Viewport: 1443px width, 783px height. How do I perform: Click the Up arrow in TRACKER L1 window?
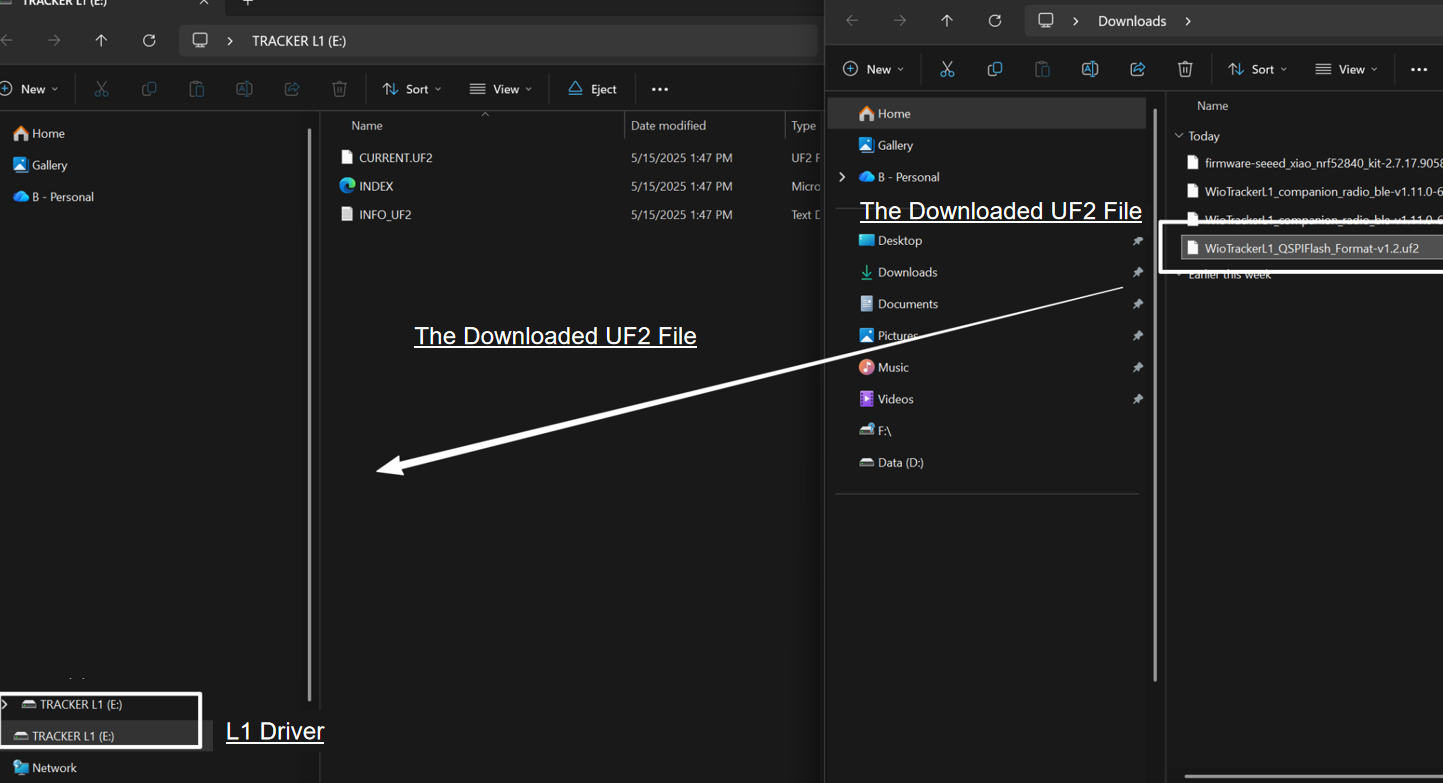(101, 41)
